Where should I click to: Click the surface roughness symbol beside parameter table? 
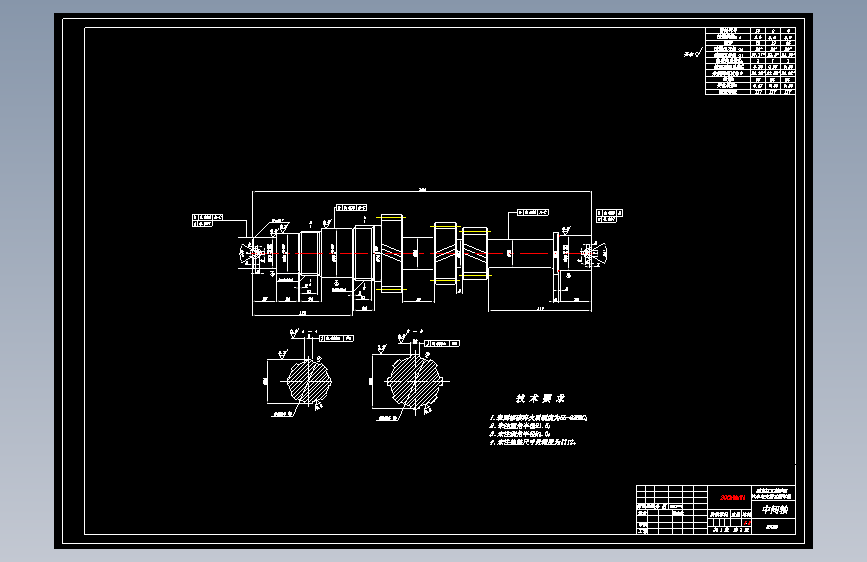click(693, 54)
